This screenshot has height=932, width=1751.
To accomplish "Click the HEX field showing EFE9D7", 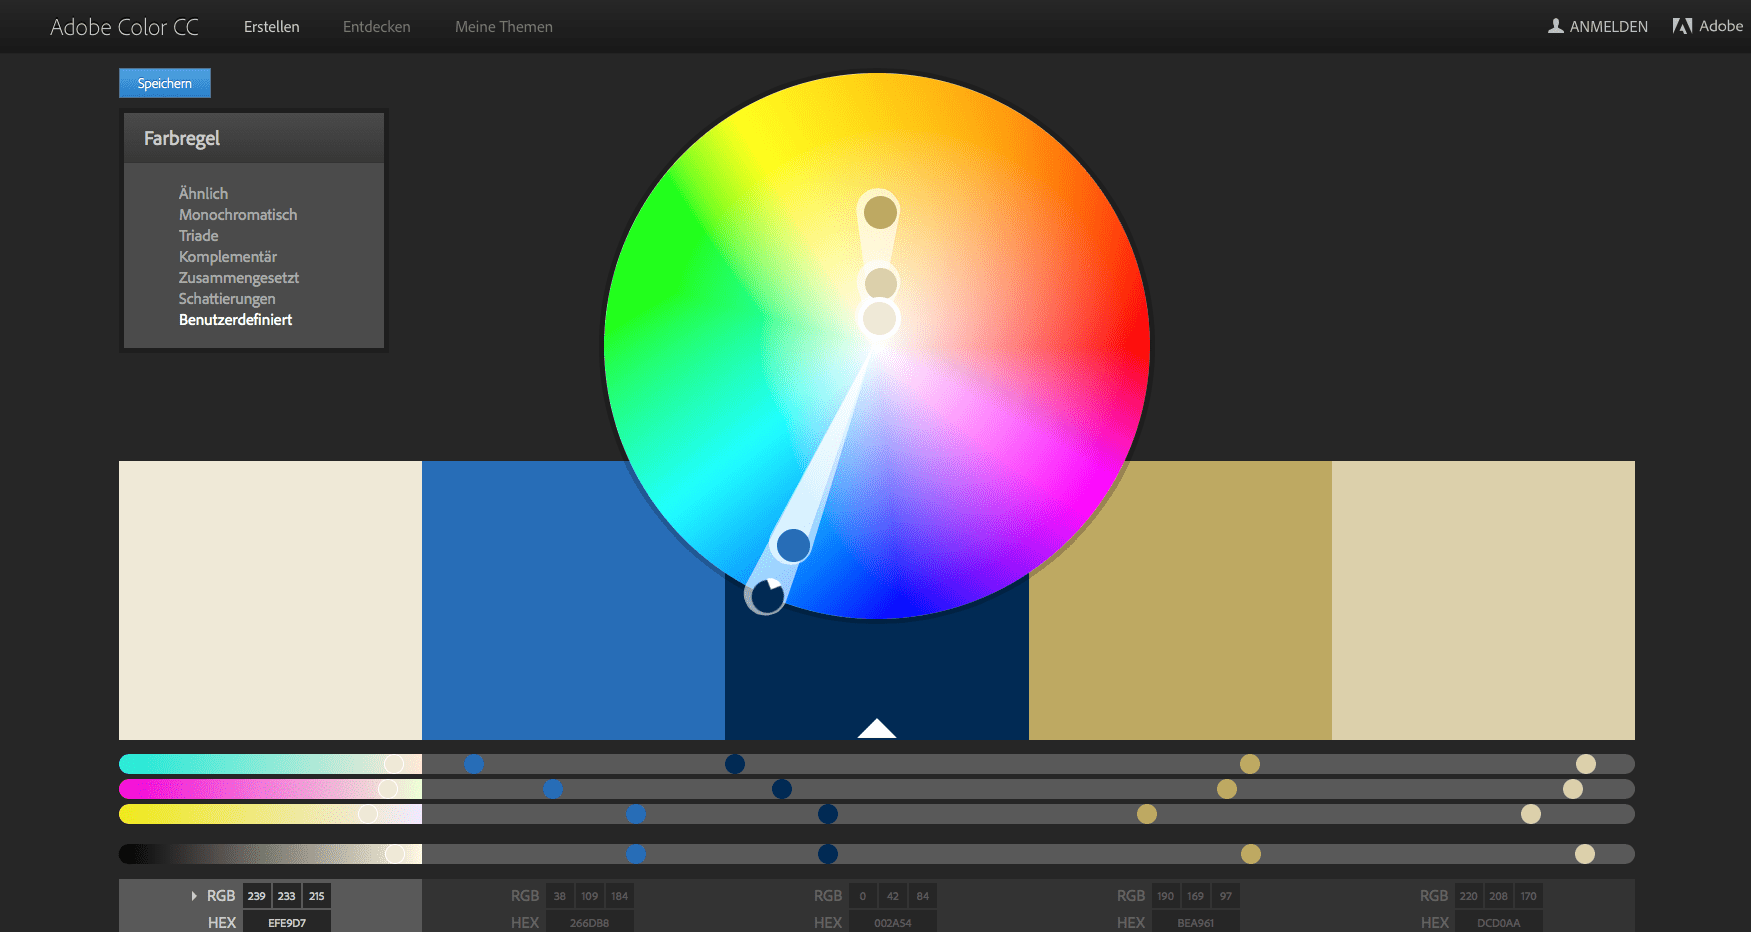I will coord(287,922).
